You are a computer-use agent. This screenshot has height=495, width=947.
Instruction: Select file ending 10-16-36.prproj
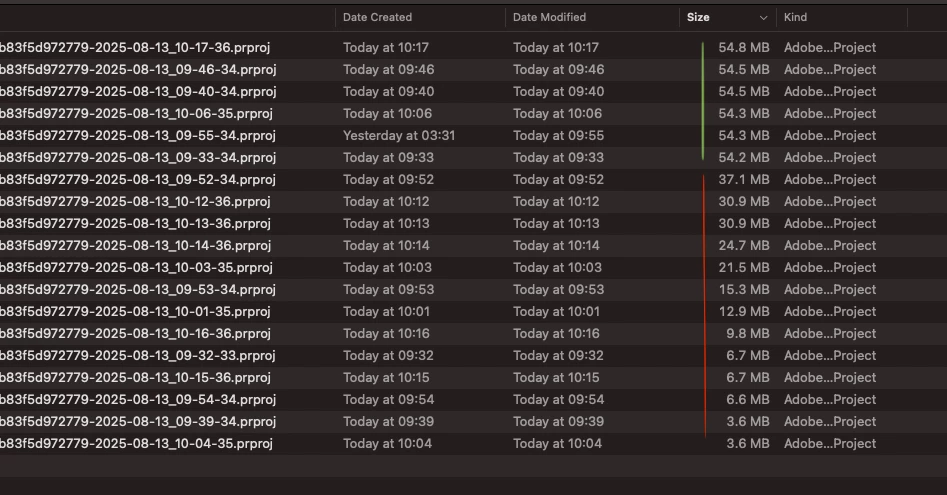point(135,334)
